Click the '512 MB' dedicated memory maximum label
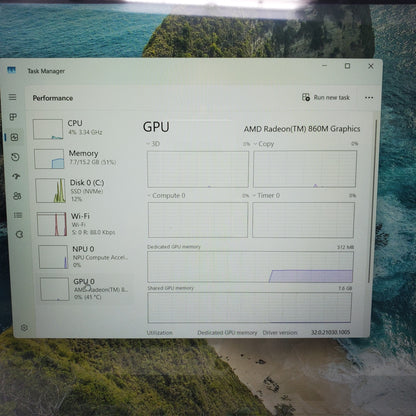The width and height of the screenshot is (416, 416). pos(345,247)
